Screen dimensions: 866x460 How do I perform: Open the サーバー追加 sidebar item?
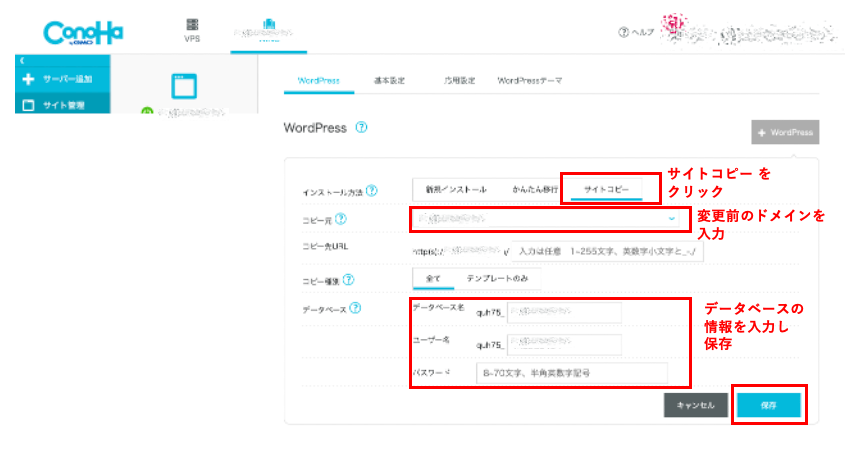[62, 79]
